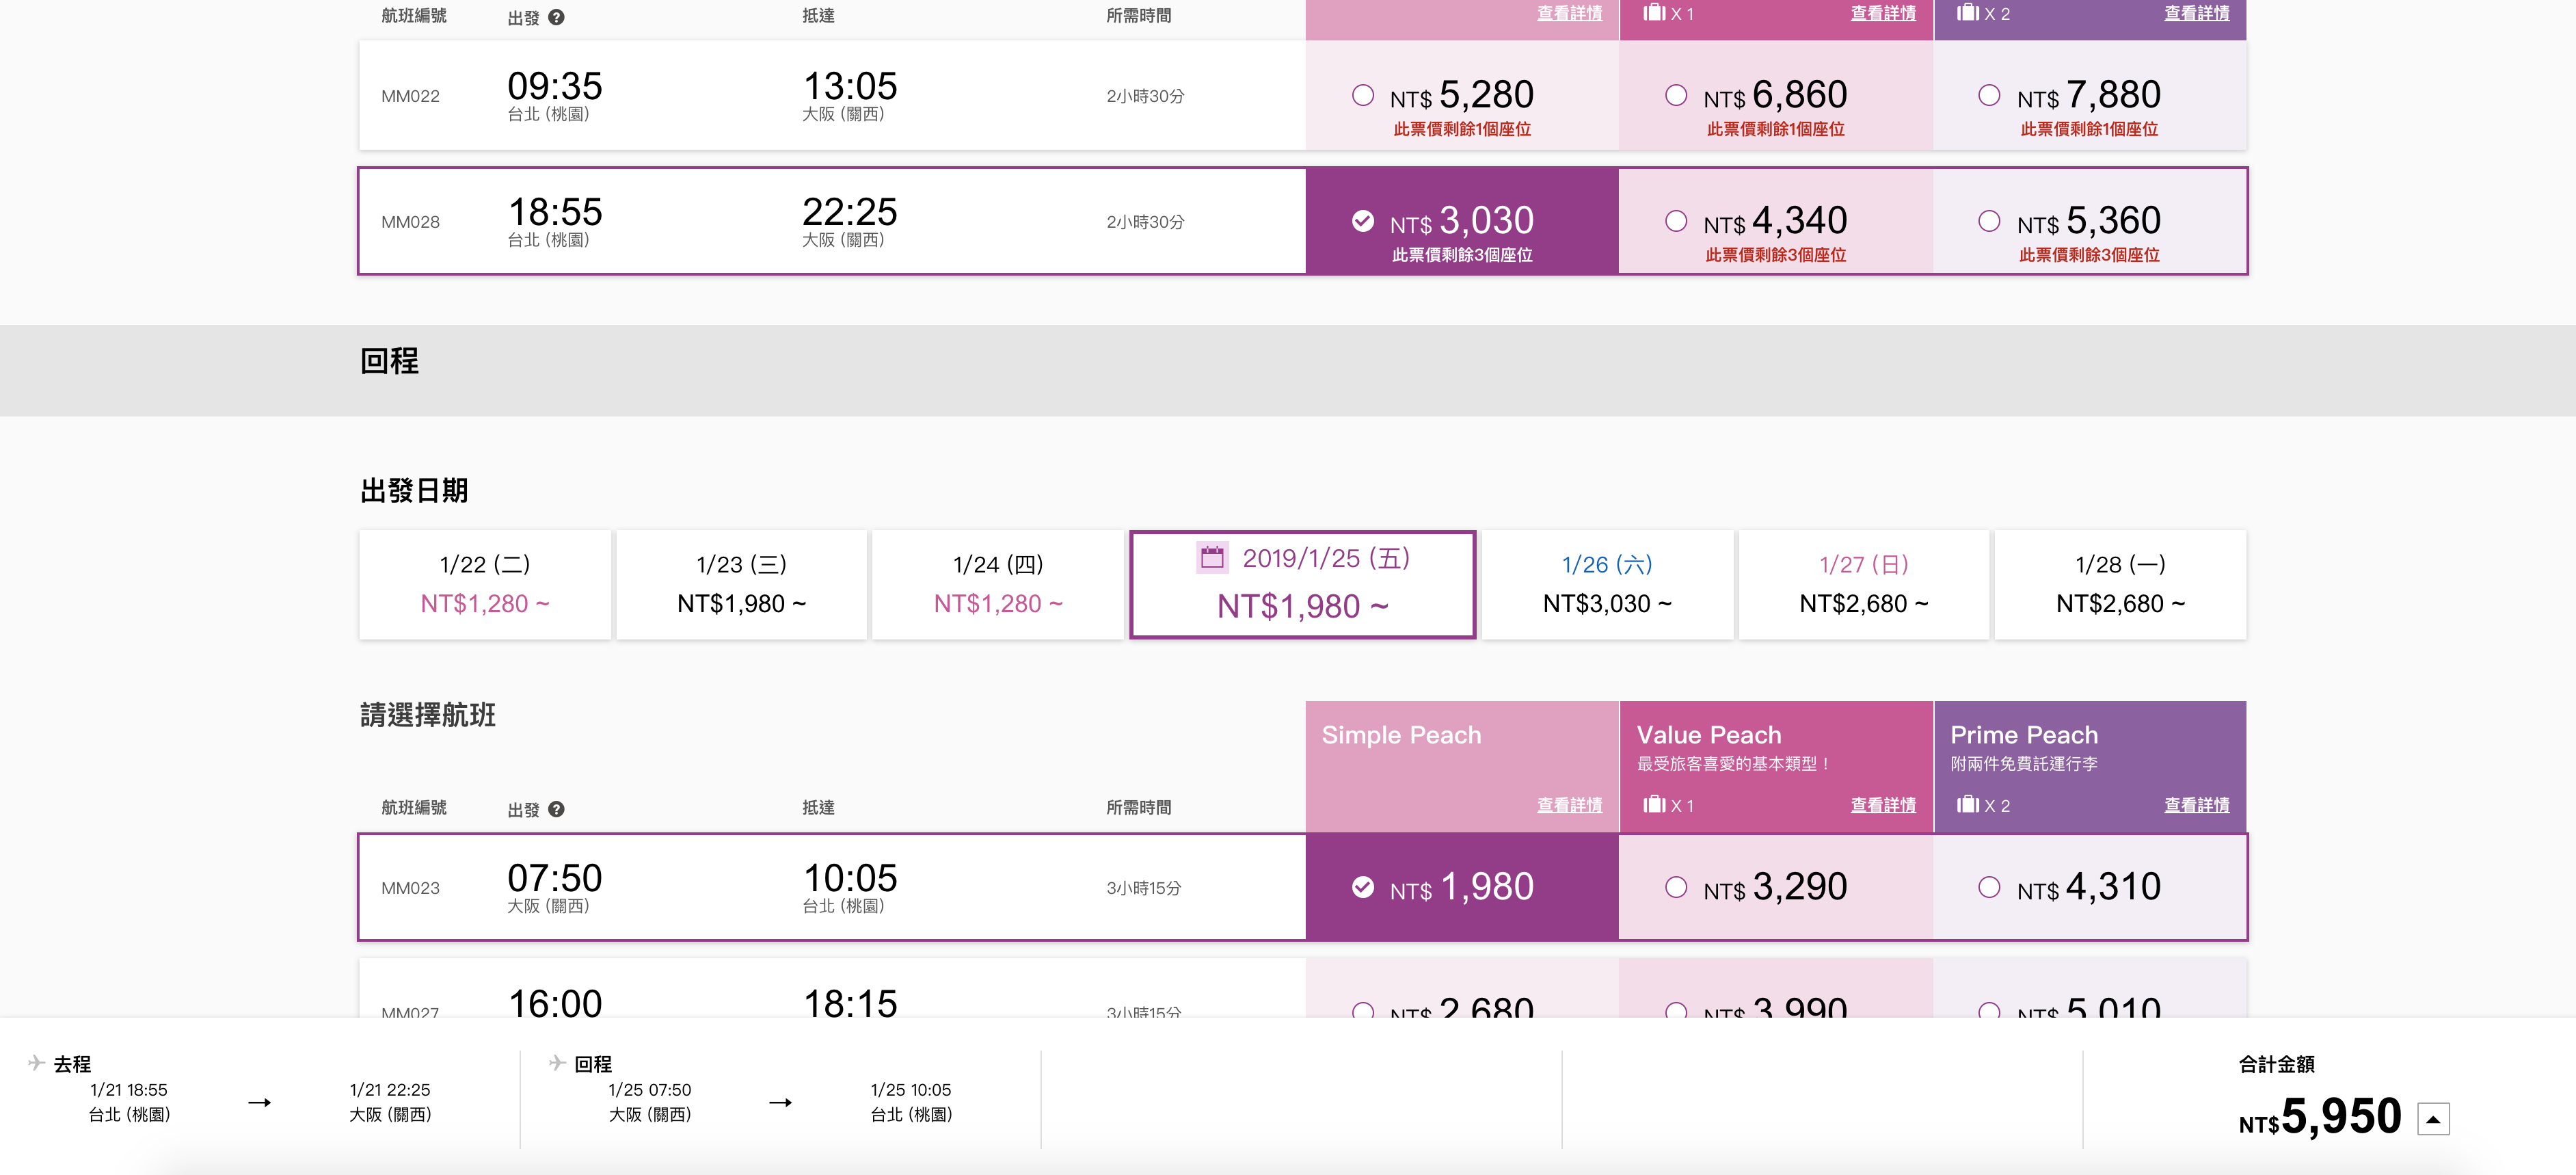Expand the total amount details arrow

point(2433,1119)
